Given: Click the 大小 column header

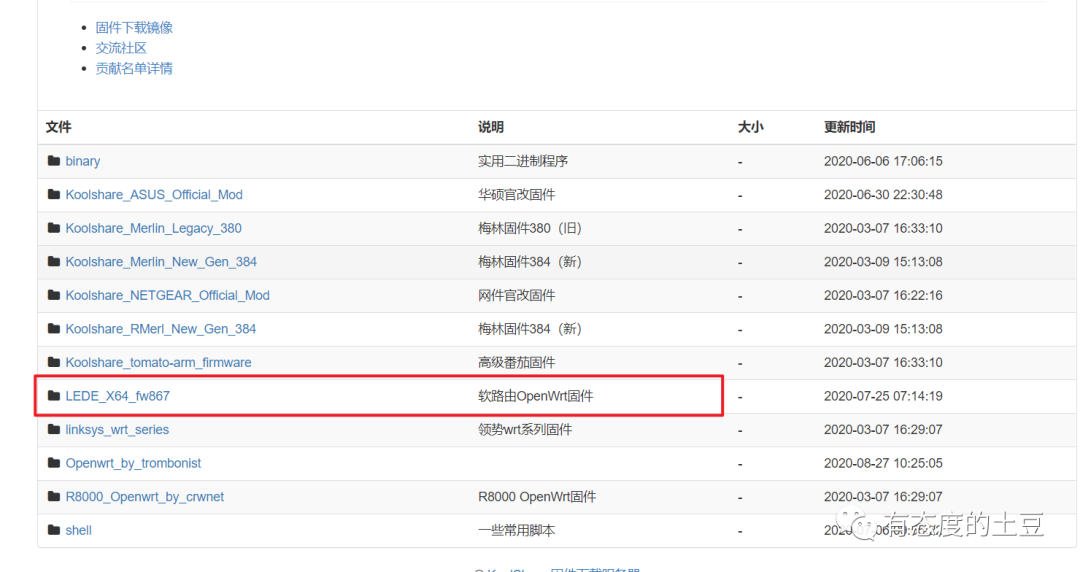Looking at the screenshot, I should pyautogui.click(x=751, y=127).
